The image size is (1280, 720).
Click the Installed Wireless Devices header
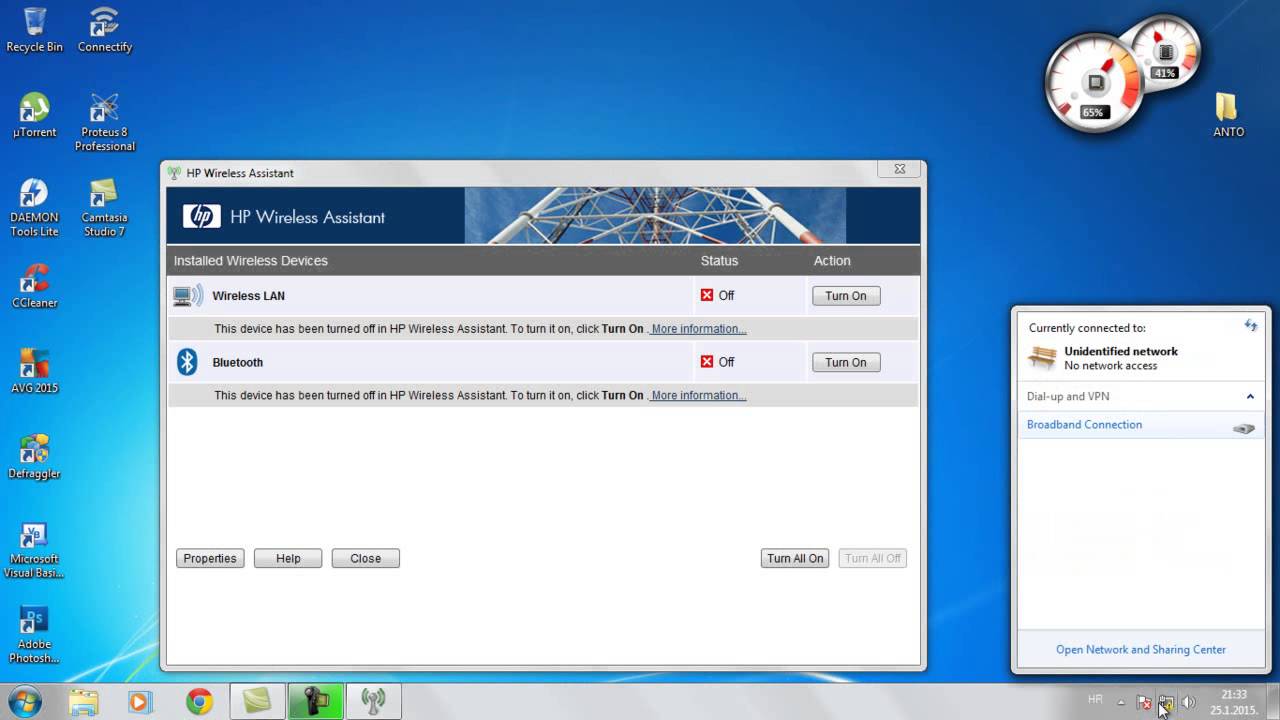click(x=251, y=261)
